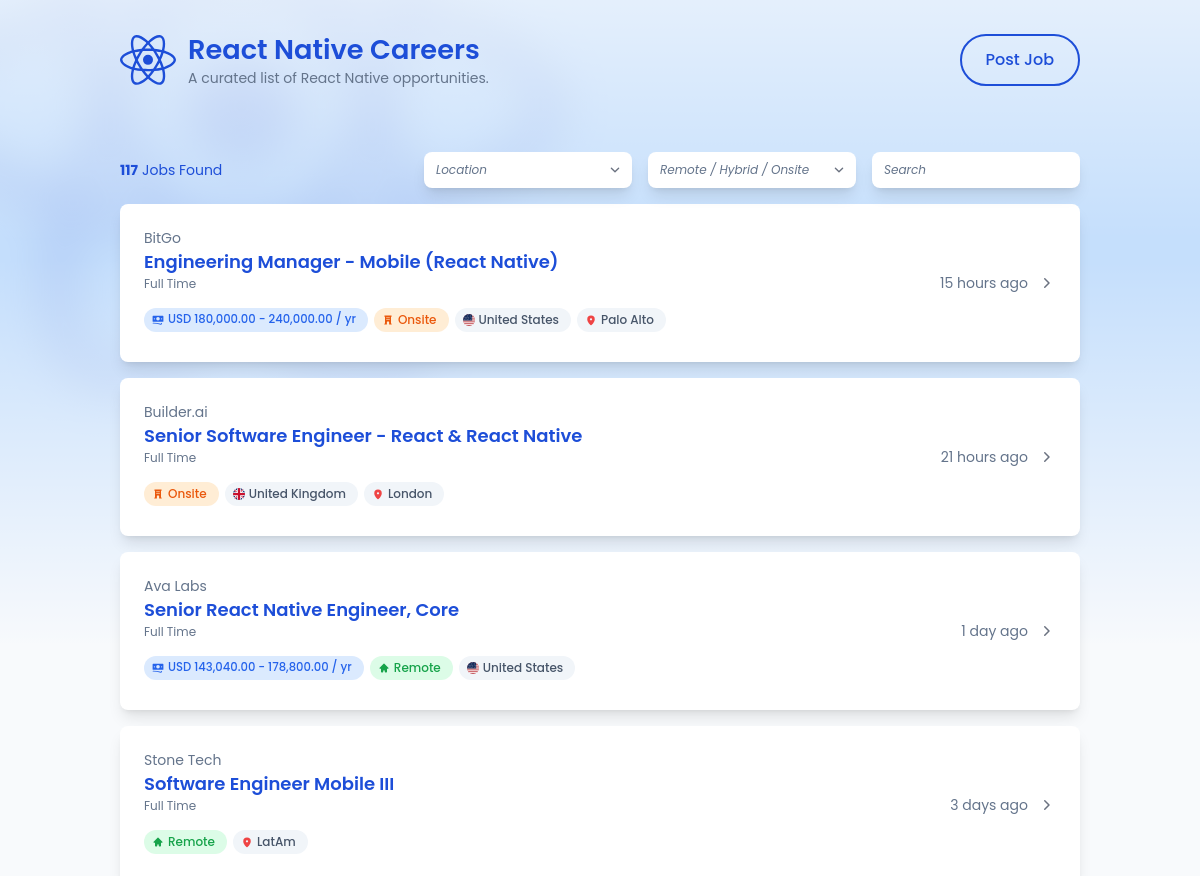
Task: Click the Onsite tag on Builder.ai job
Action: coord(181,494)
